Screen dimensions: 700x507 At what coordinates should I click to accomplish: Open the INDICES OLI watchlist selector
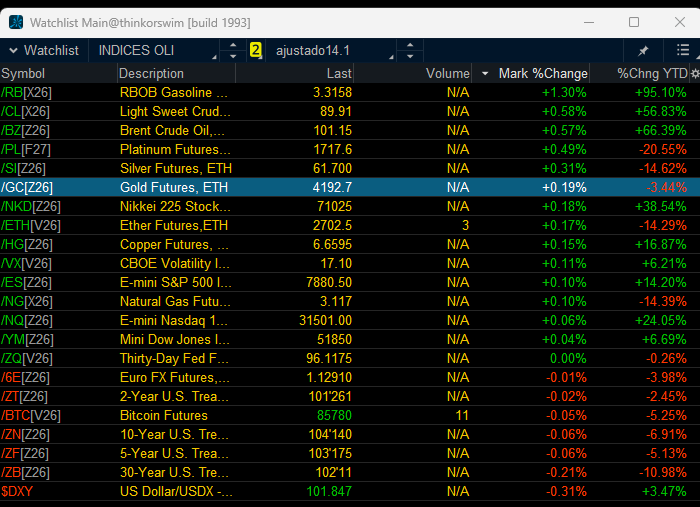154,50
